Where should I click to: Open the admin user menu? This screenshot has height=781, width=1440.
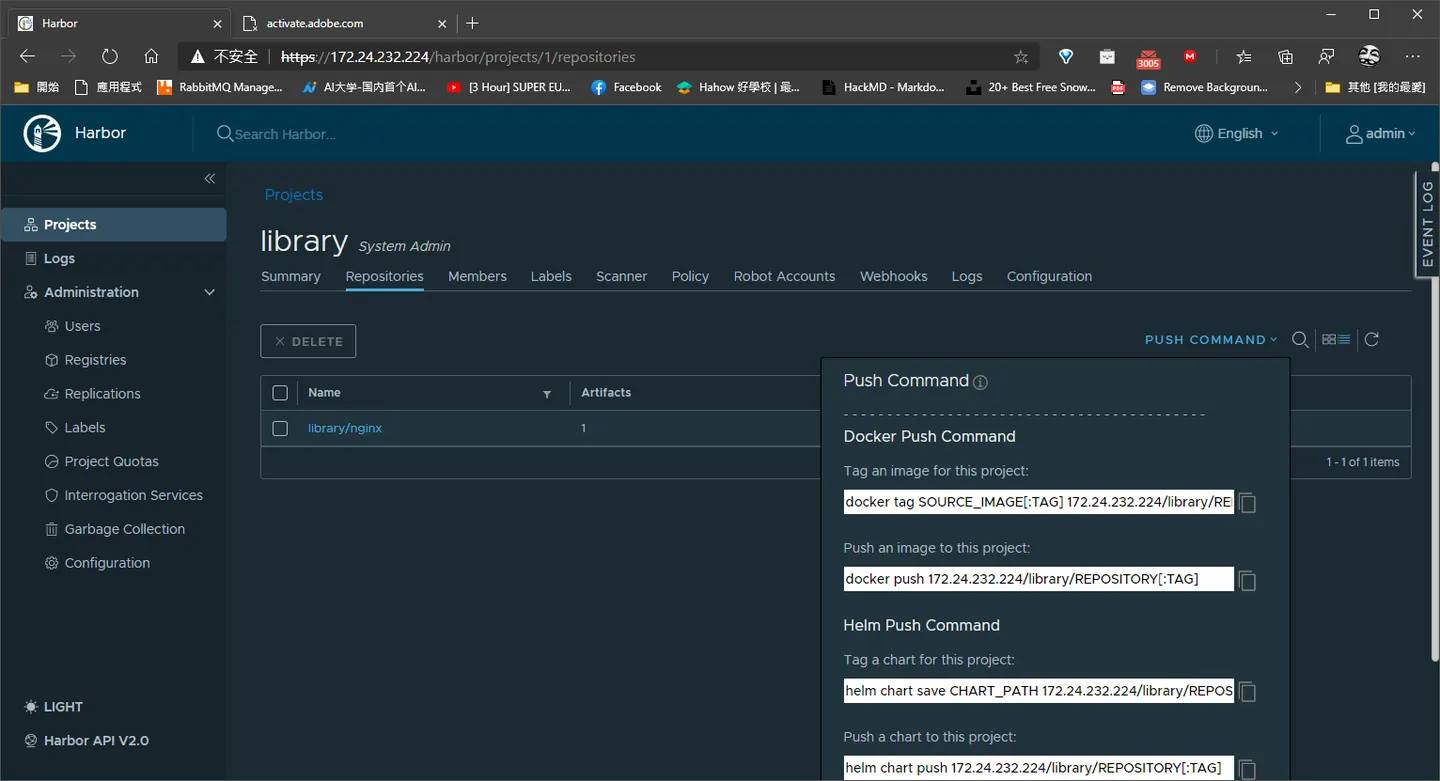pyautogui.click(x=1381, y=134)
